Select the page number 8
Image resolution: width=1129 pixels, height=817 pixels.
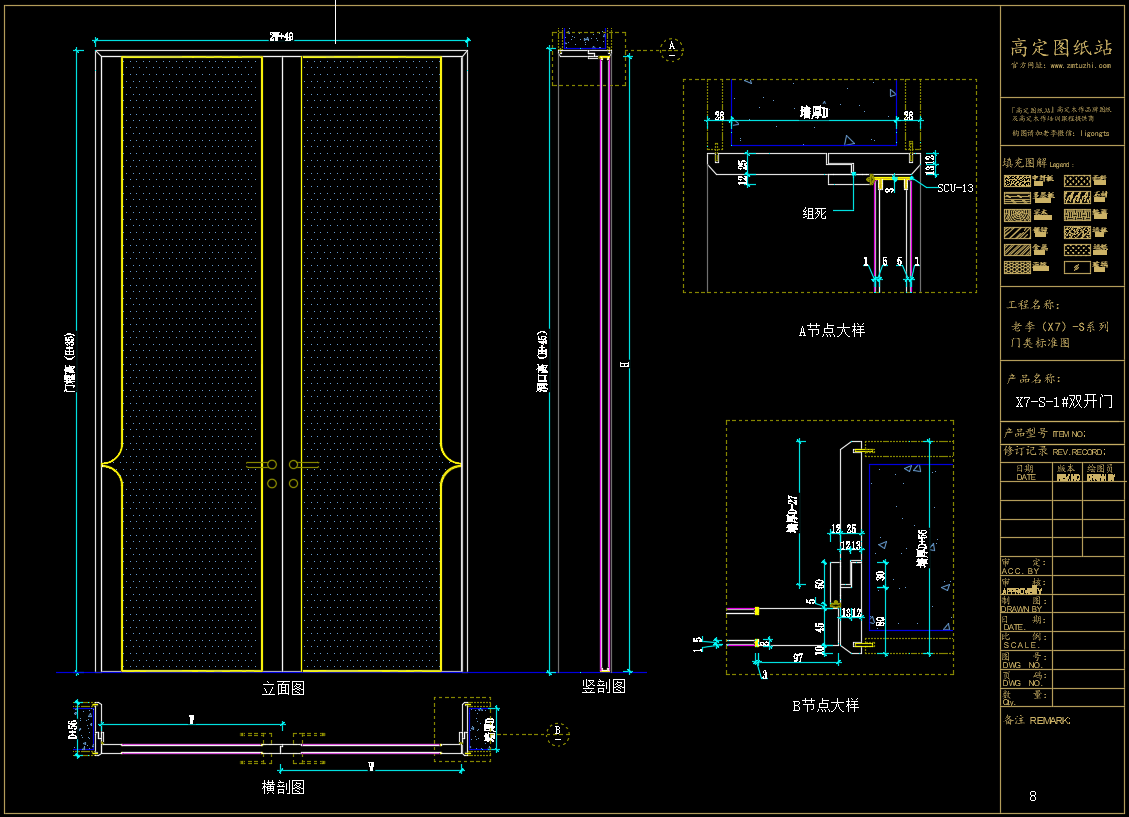tap(1033, 796)
